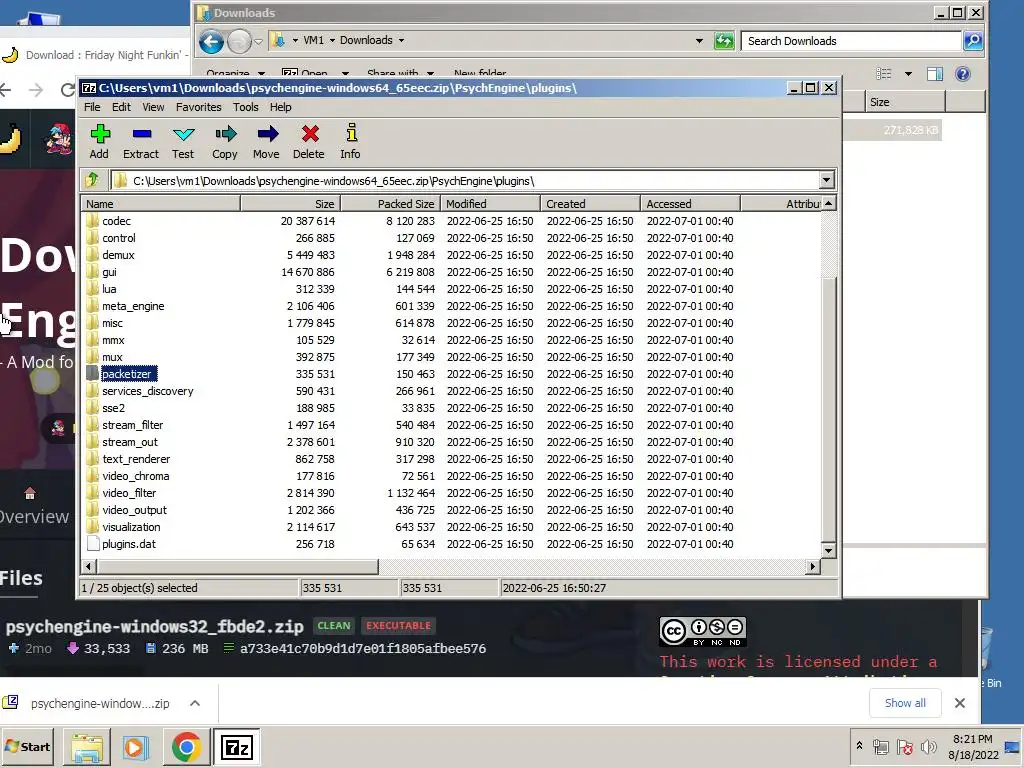Select the stream_filter folder row
The image size is (1024, 768).
pyautogui.click(x=451, y=424)
